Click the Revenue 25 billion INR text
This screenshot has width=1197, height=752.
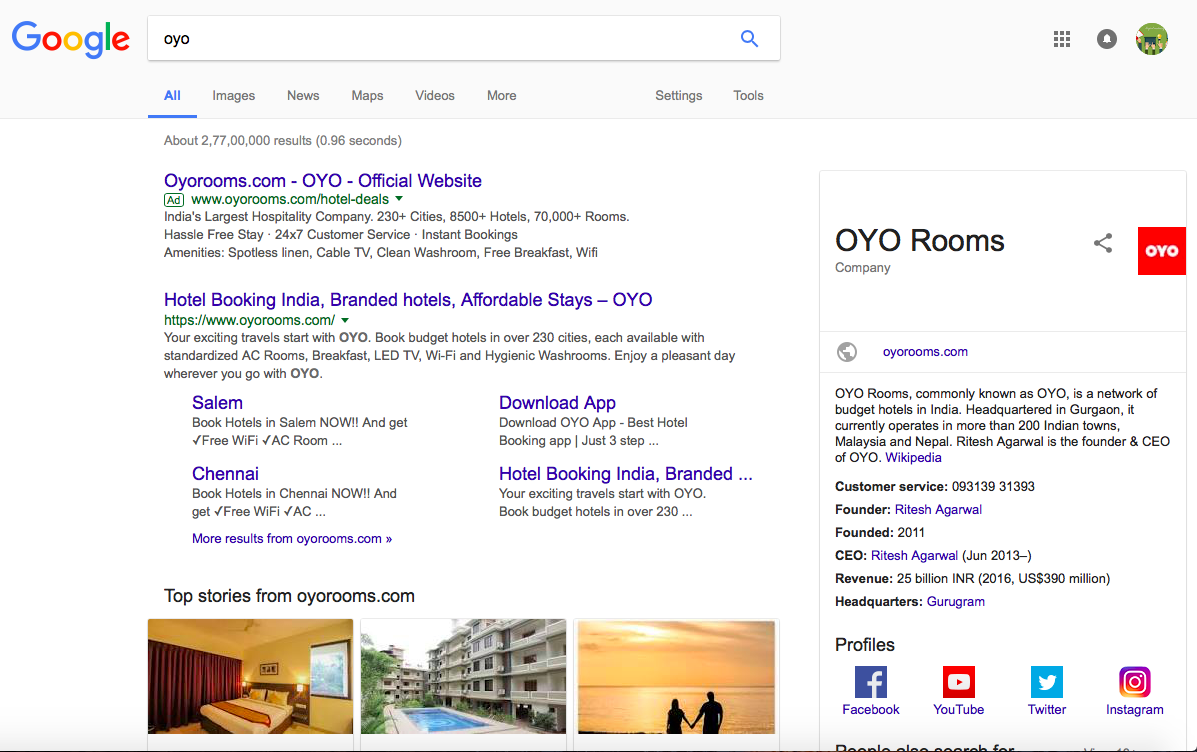click(x=972, y=579)
